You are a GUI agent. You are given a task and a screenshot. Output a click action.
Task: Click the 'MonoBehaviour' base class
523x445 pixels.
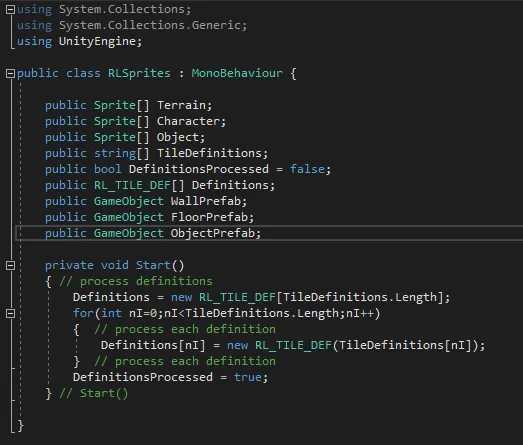pyautogui.click(x=237, y=73)
